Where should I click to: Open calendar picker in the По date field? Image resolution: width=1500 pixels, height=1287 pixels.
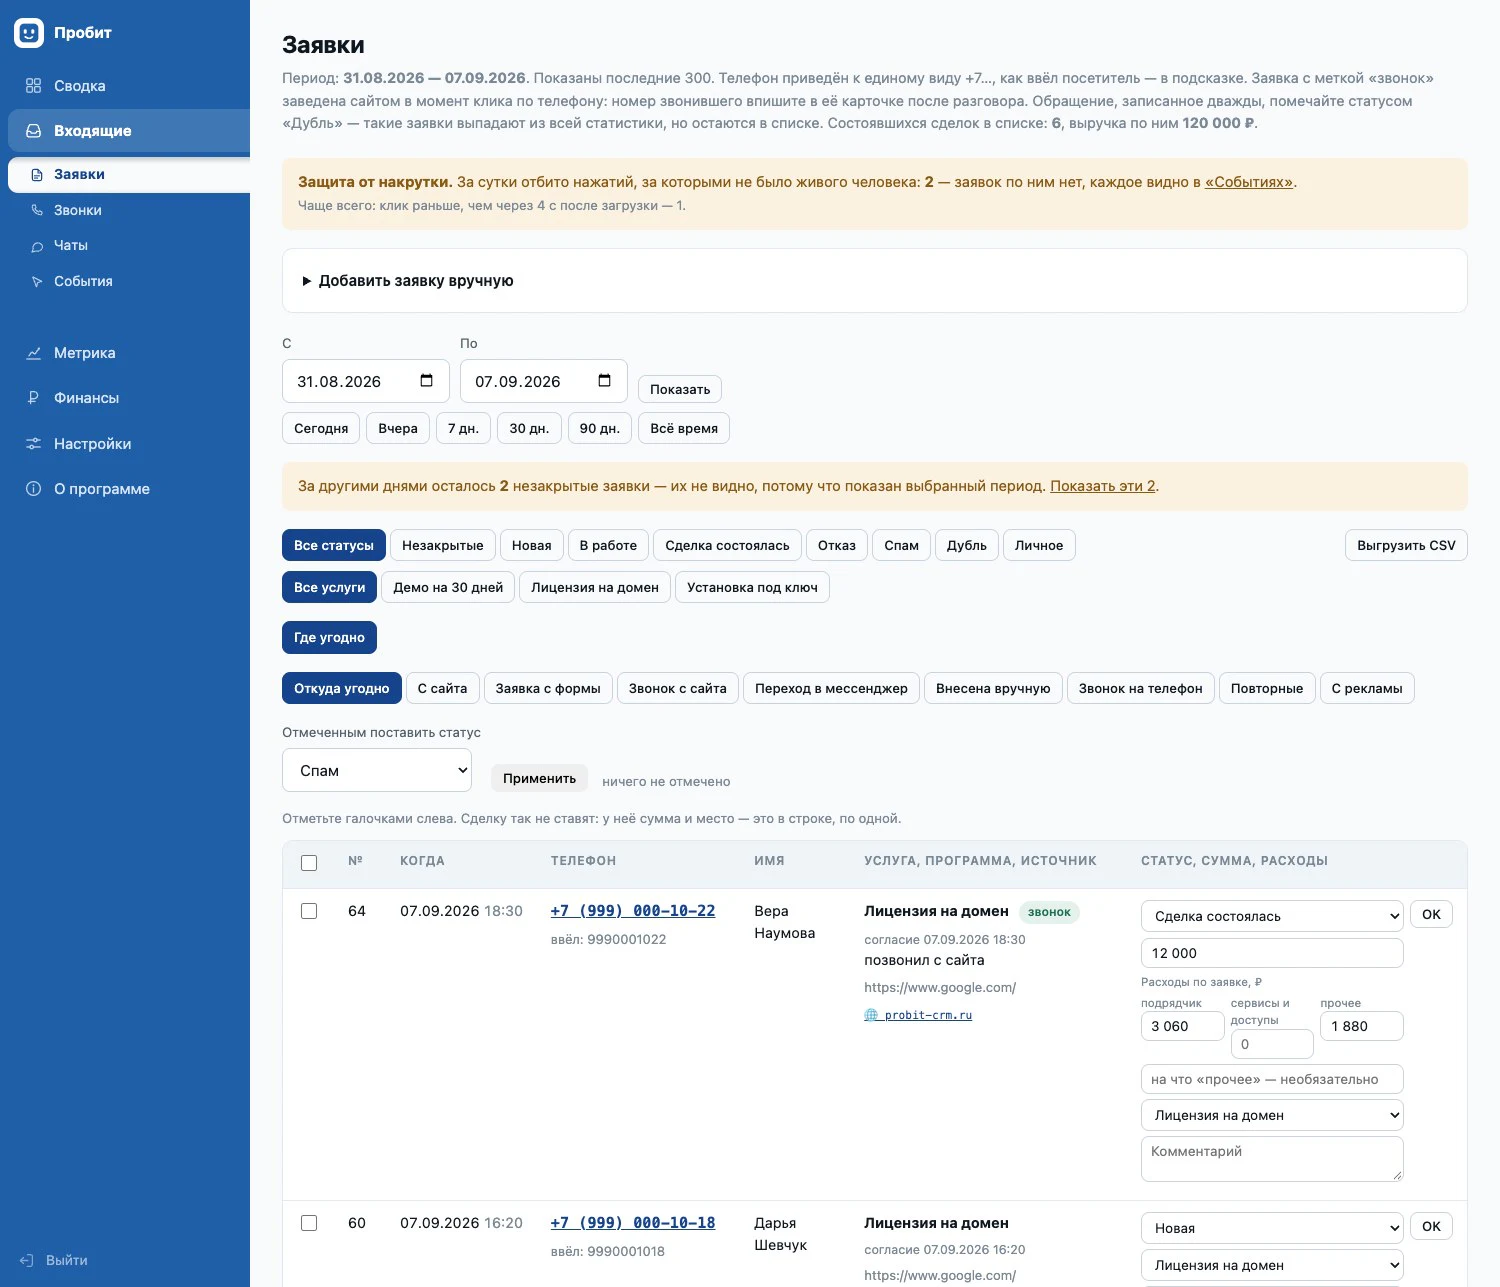click(605, 381)
